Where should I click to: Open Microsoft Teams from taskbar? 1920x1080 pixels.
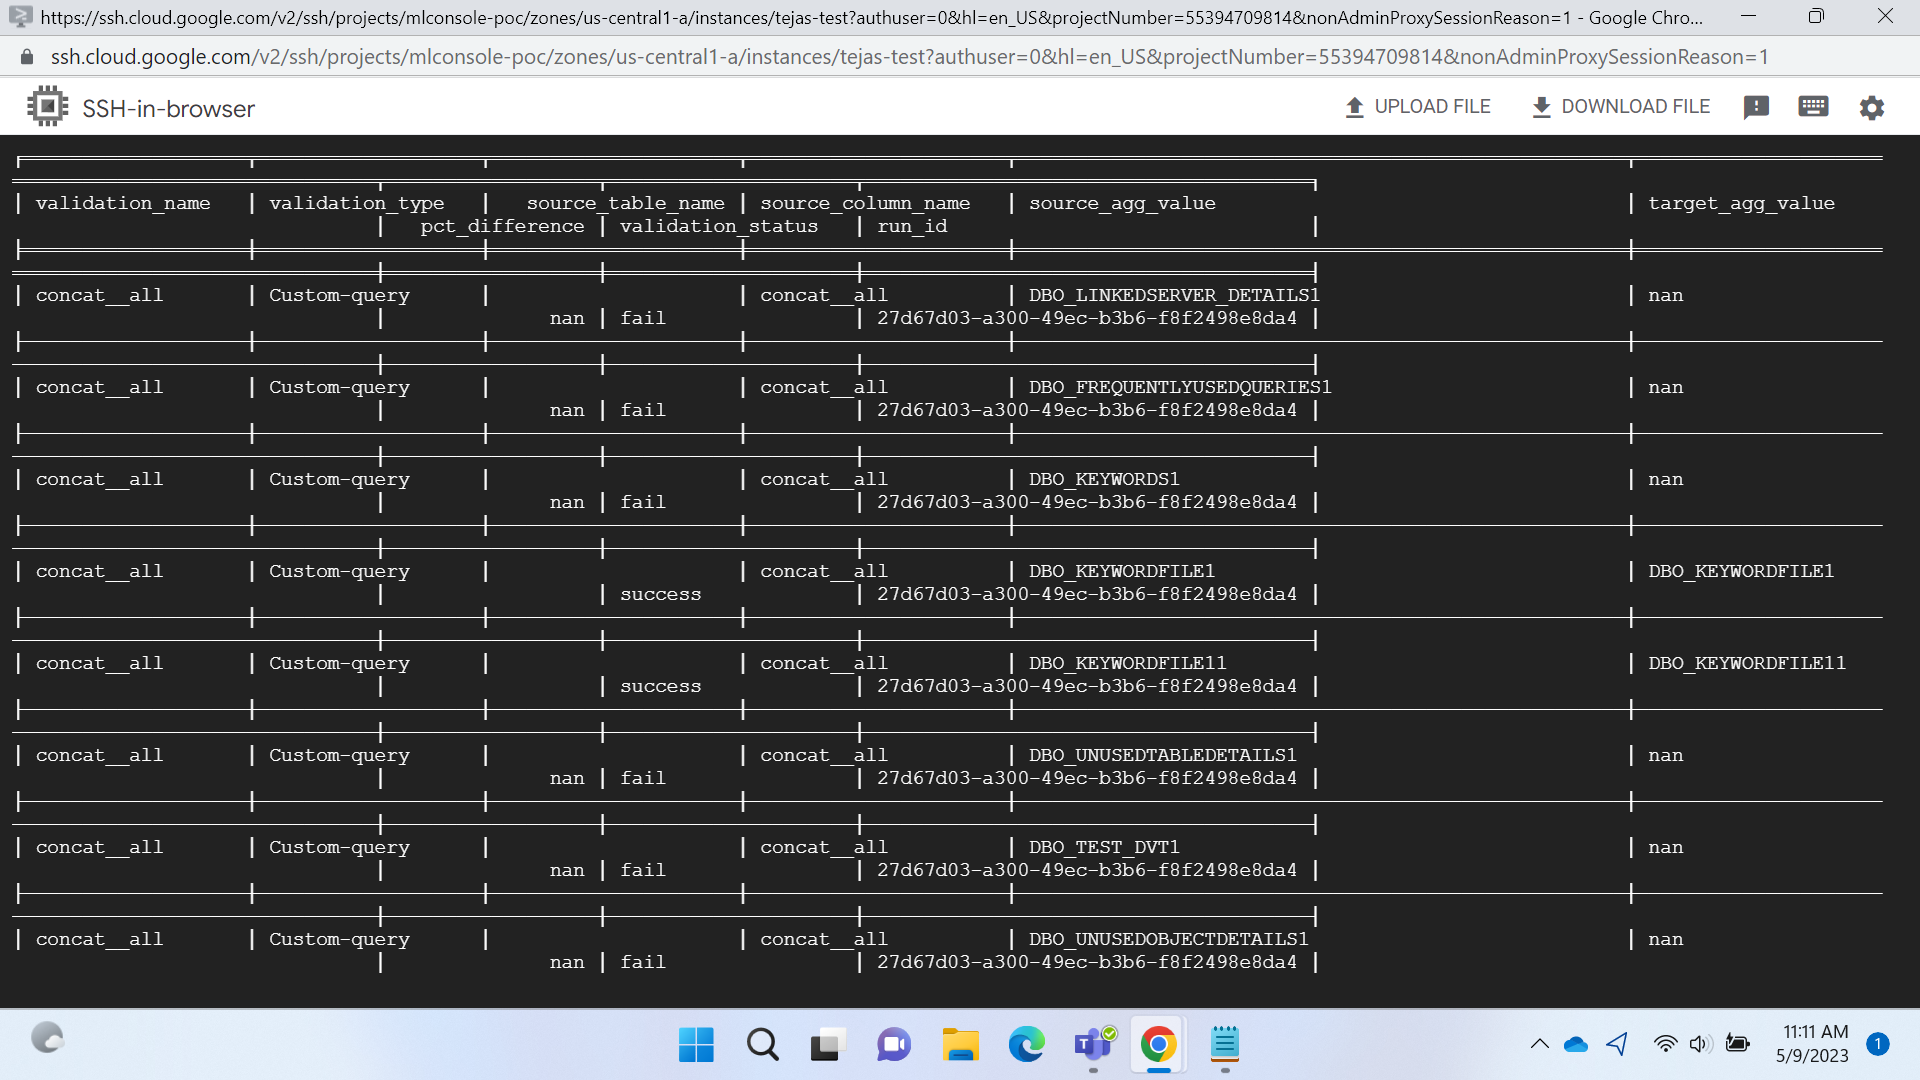(x=1092, y=1044)
